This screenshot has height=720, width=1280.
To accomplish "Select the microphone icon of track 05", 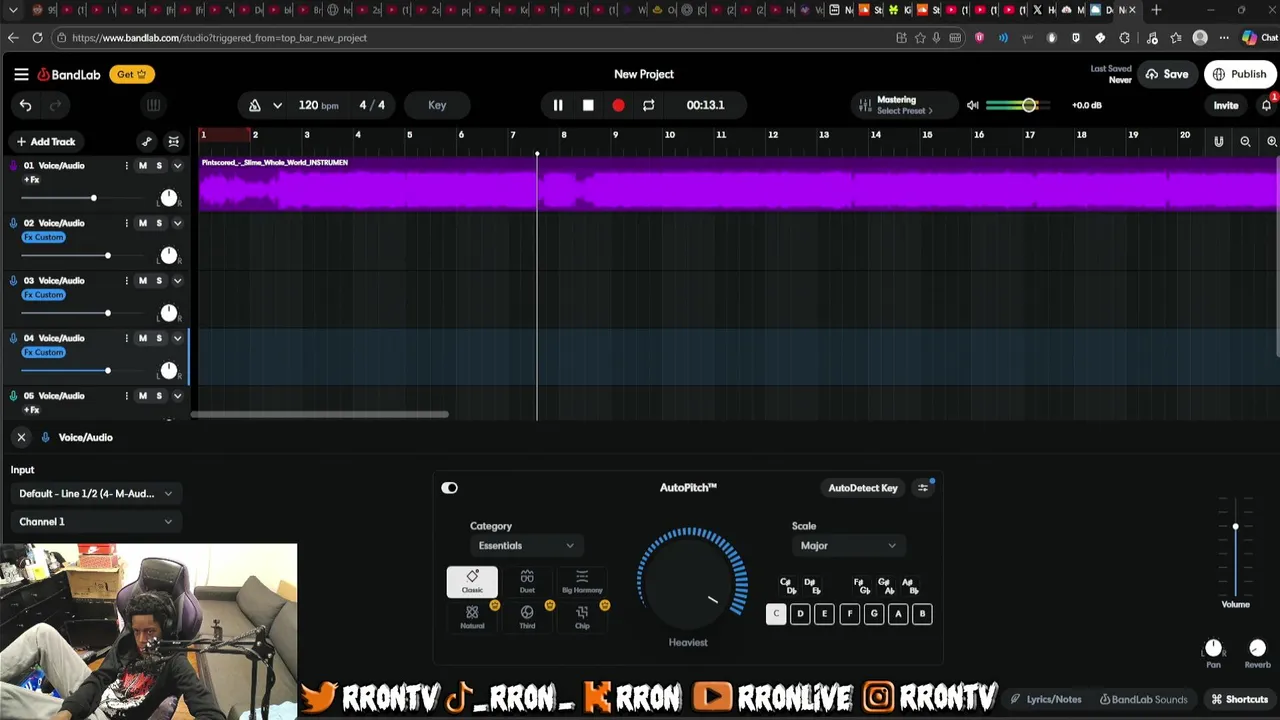I will coord(13,396).
